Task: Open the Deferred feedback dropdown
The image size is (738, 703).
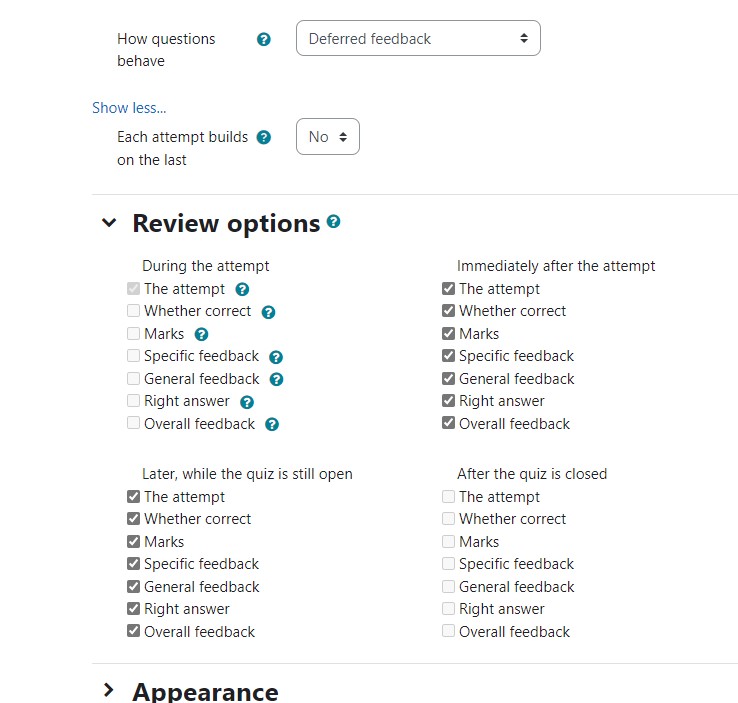Action: [x=418, y=38]
